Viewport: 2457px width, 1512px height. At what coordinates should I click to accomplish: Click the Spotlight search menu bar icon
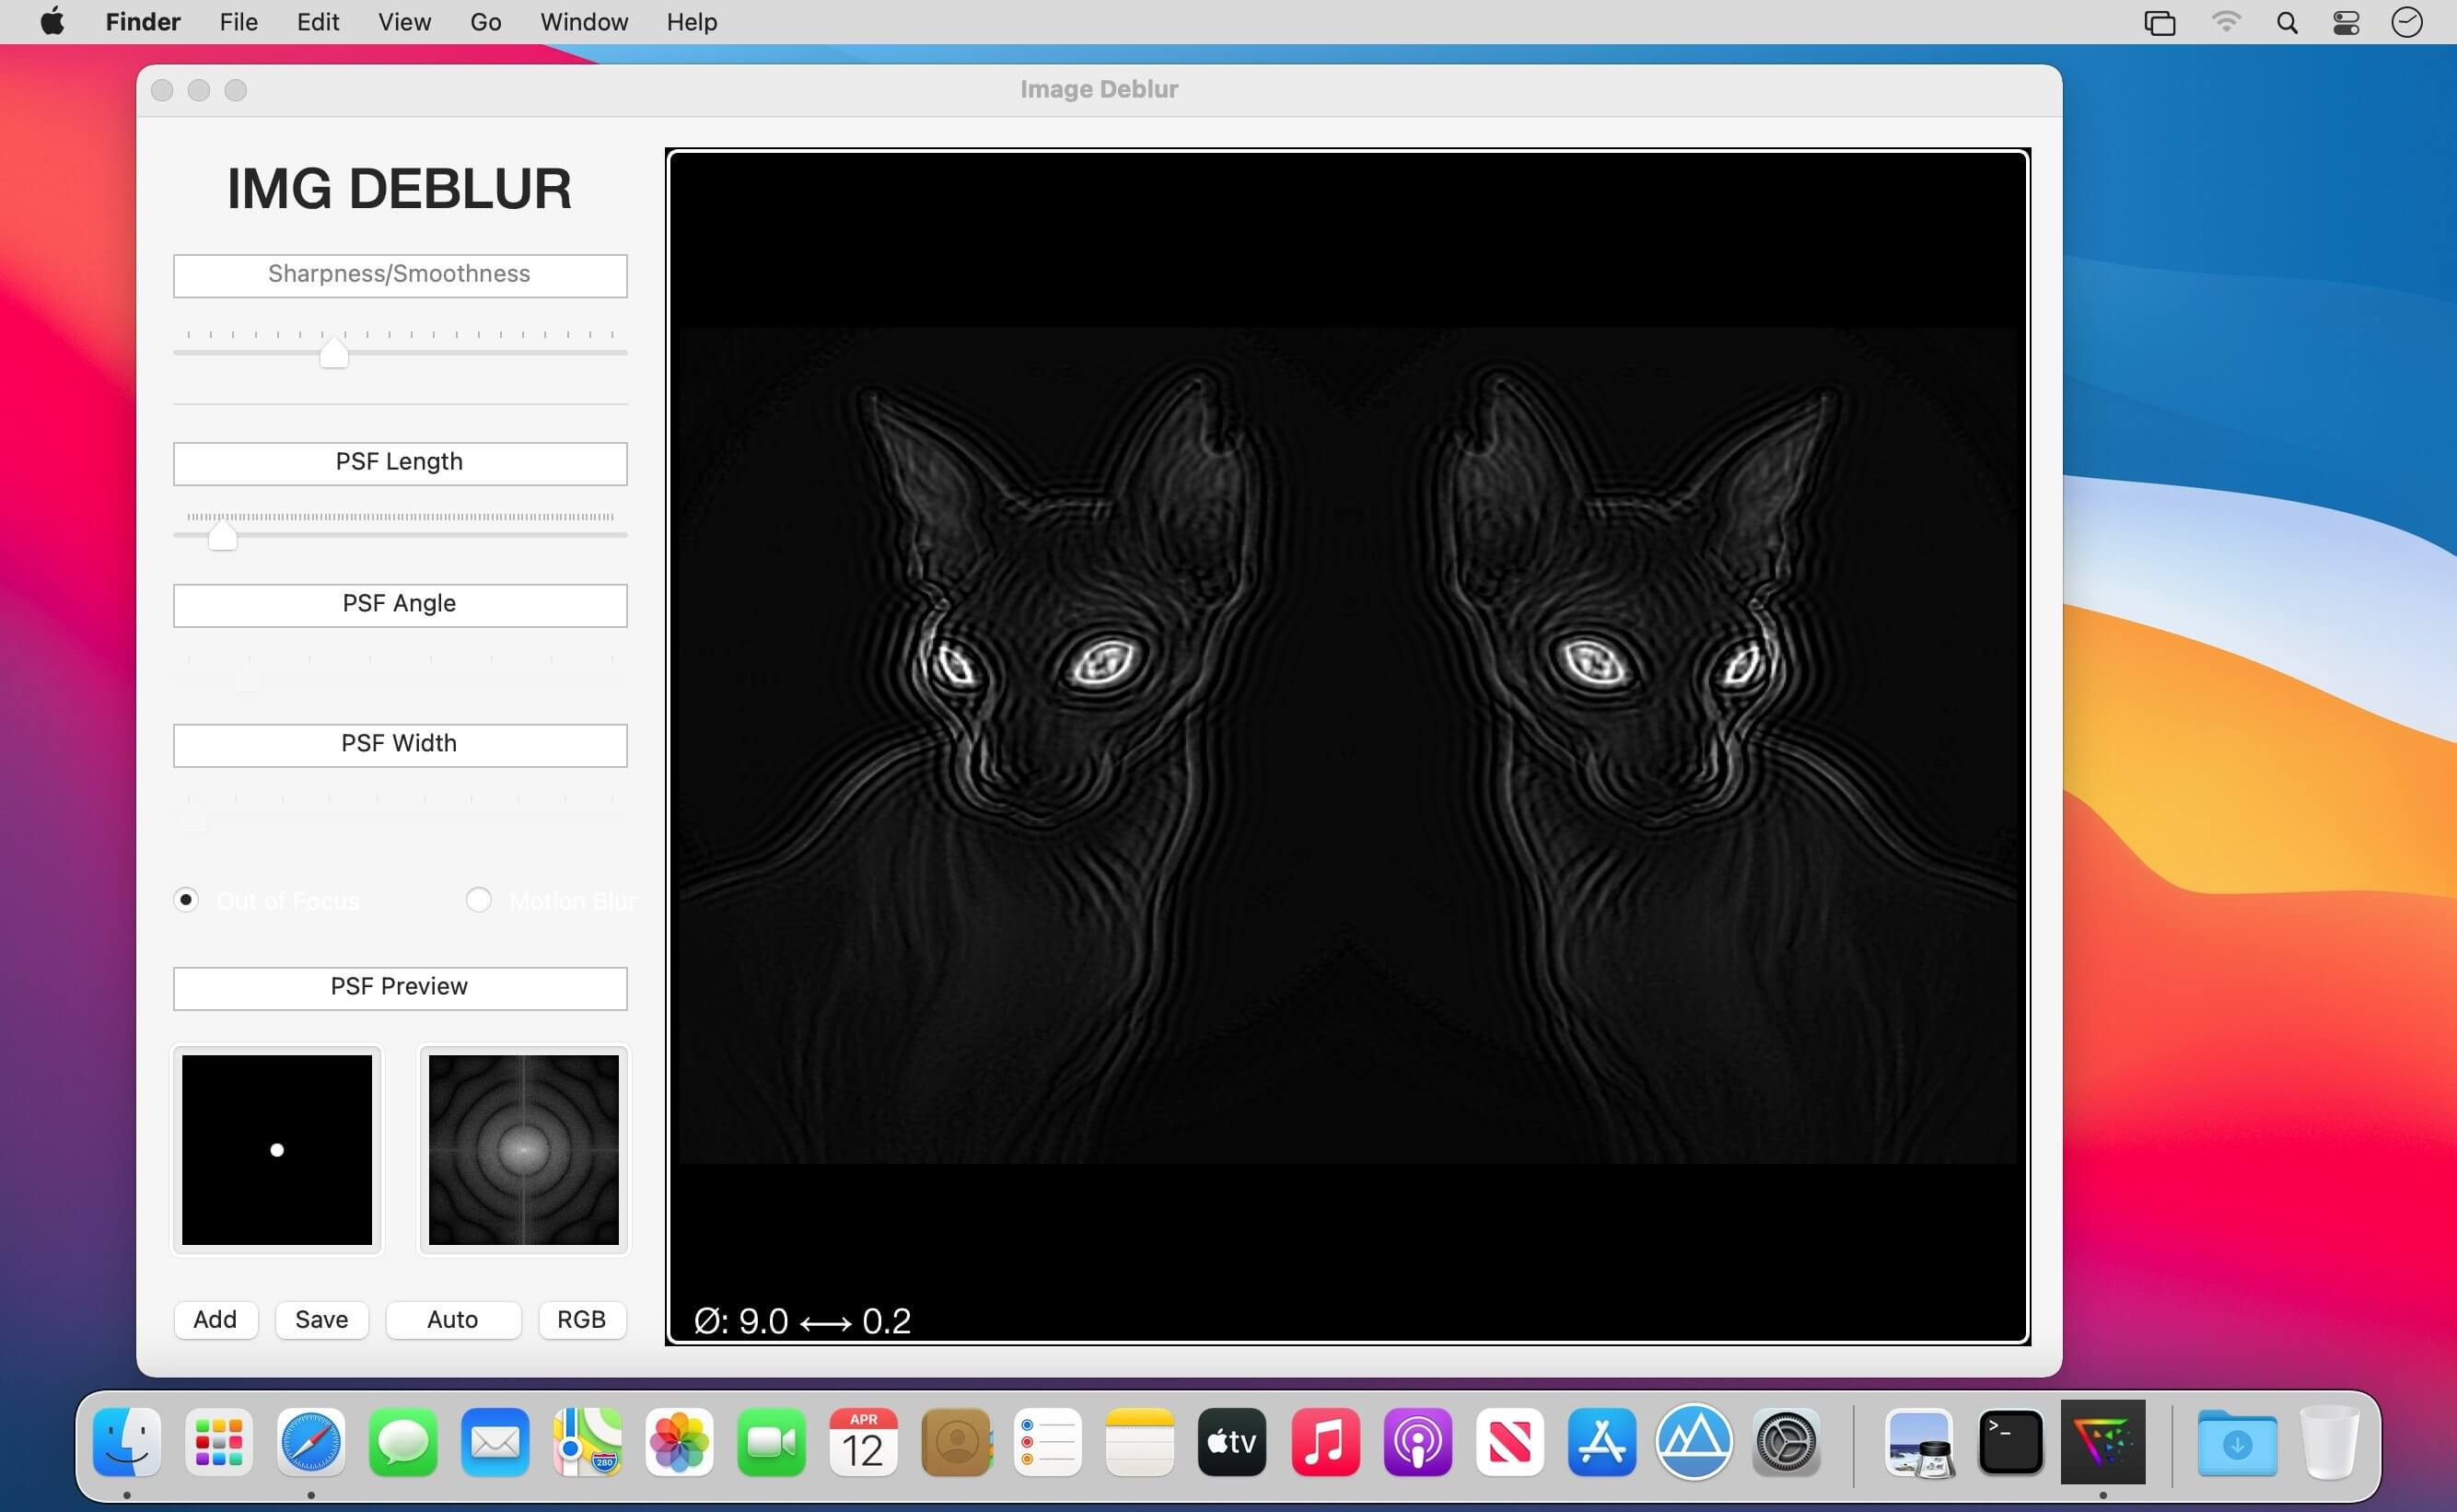(x=2286, y=22)
